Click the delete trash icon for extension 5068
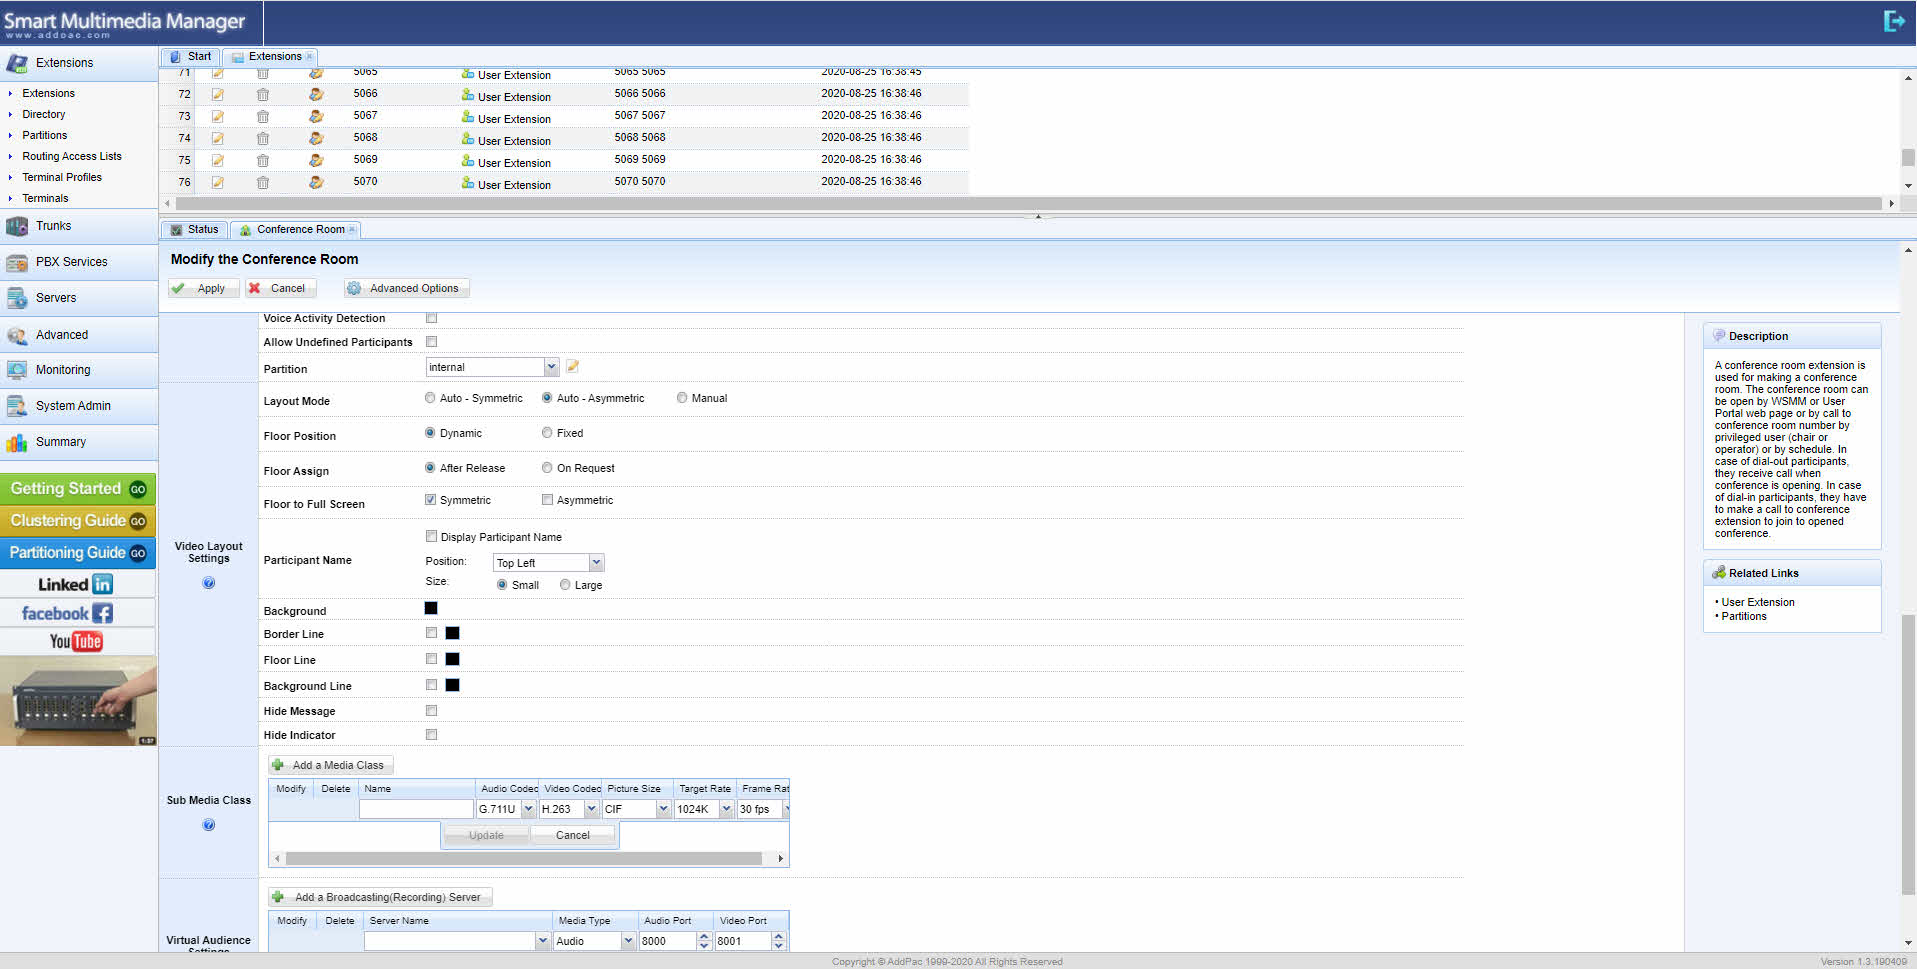The image size is (1917, 970). (x=262, y=138)
